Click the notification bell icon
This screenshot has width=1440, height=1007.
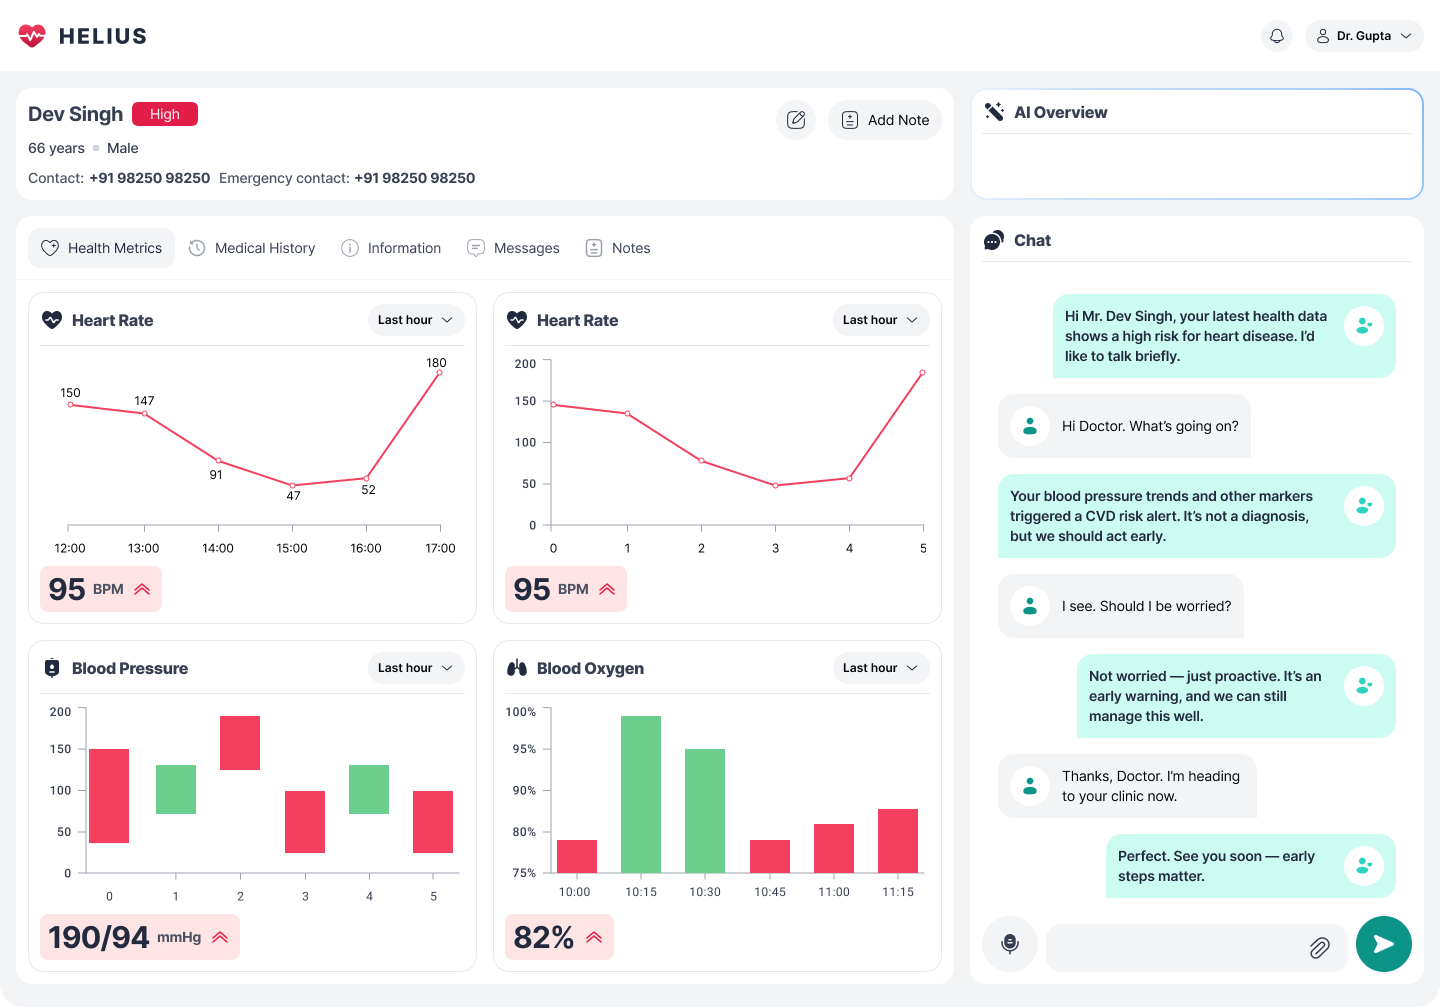(x=1277, y=36)
